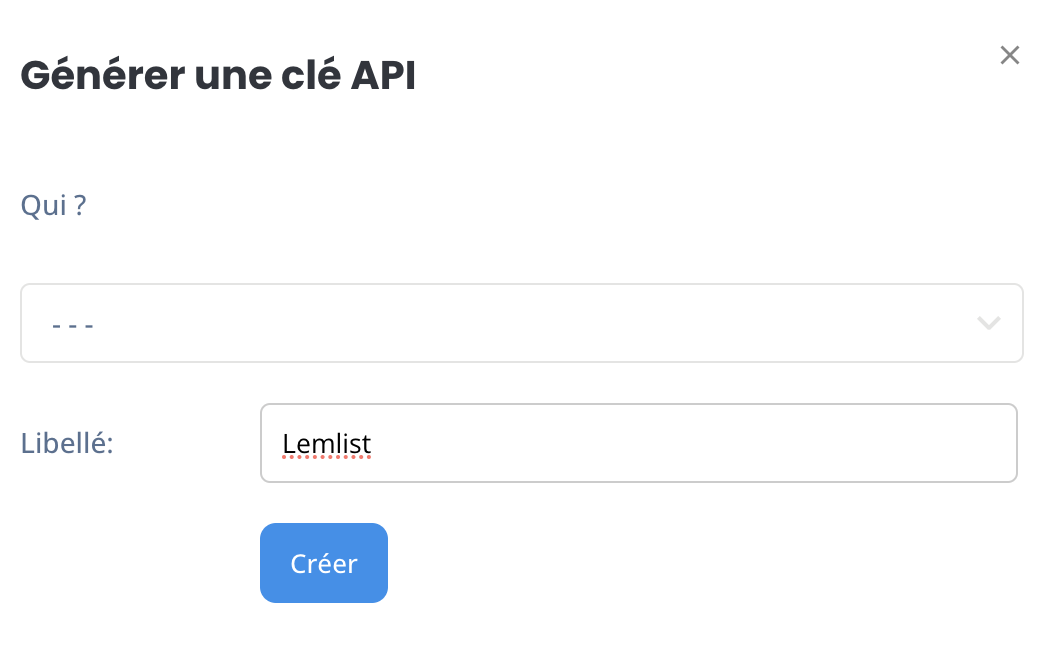Select the '- - -' placeholder option

pyautogui.click(x=72, y=325)
